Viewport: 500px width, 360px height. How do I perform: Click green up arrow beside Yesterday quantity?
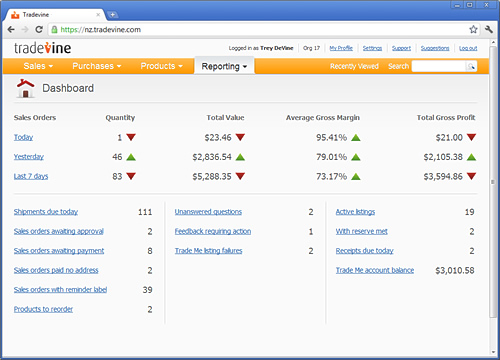click(131, 157)
